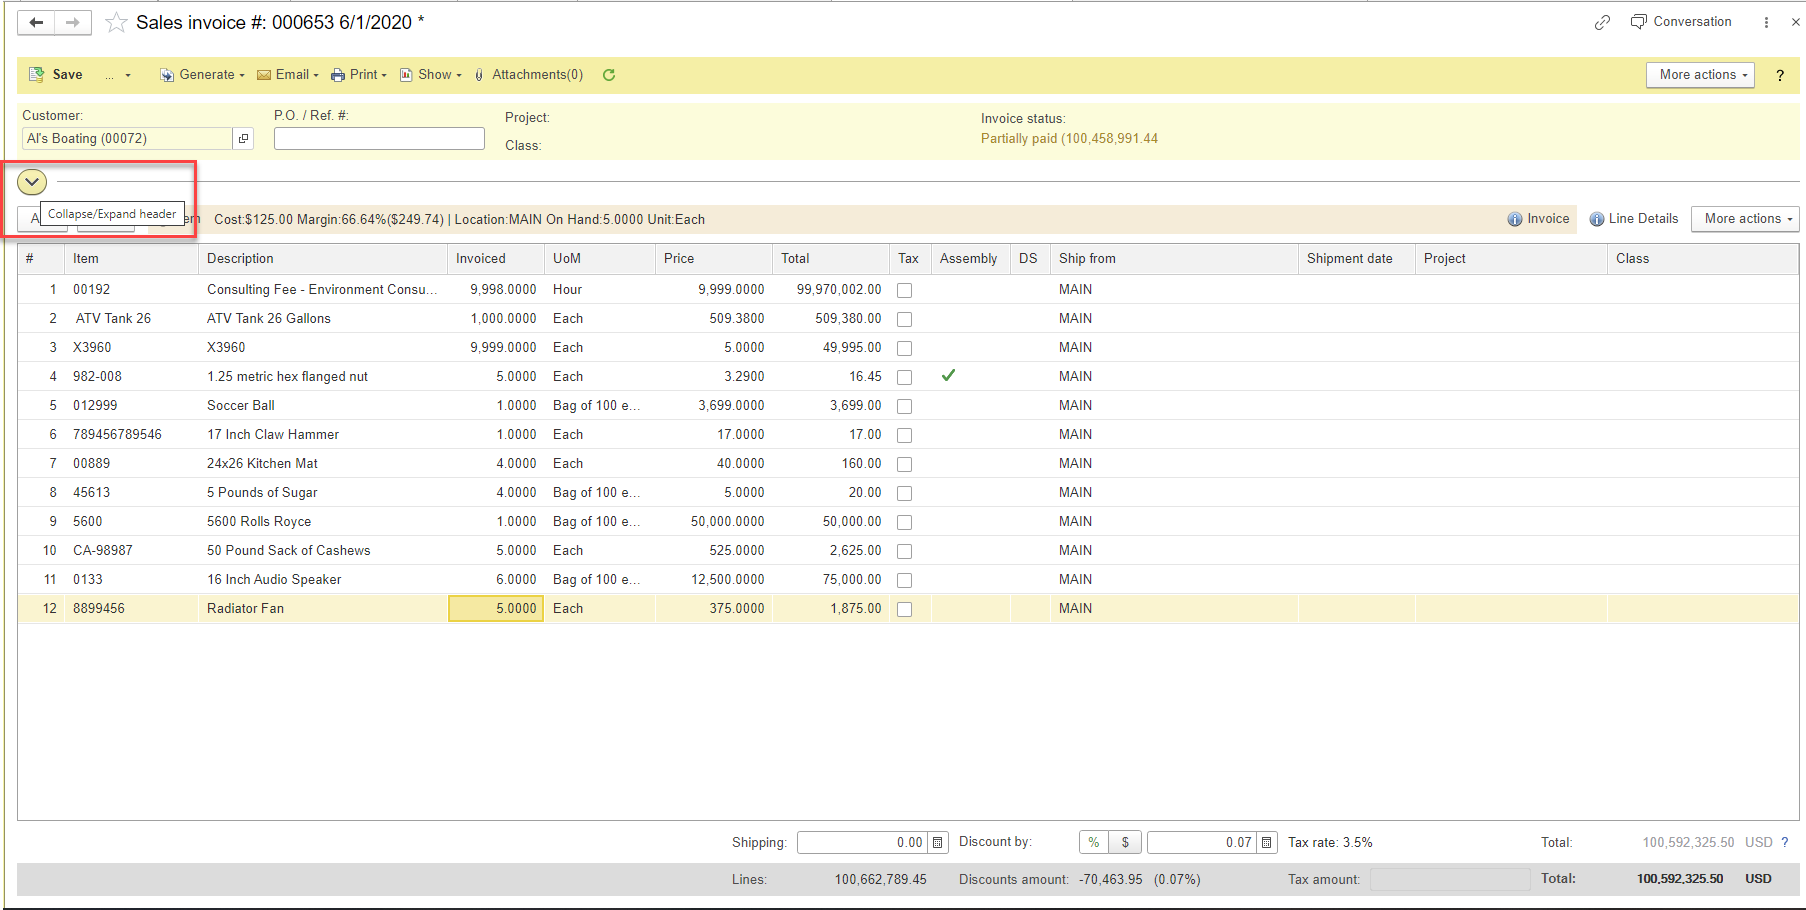Screen dimensions: 1806x910
Task: Click the Tax rate: 3.5% text
Action: pos(1330,843)
